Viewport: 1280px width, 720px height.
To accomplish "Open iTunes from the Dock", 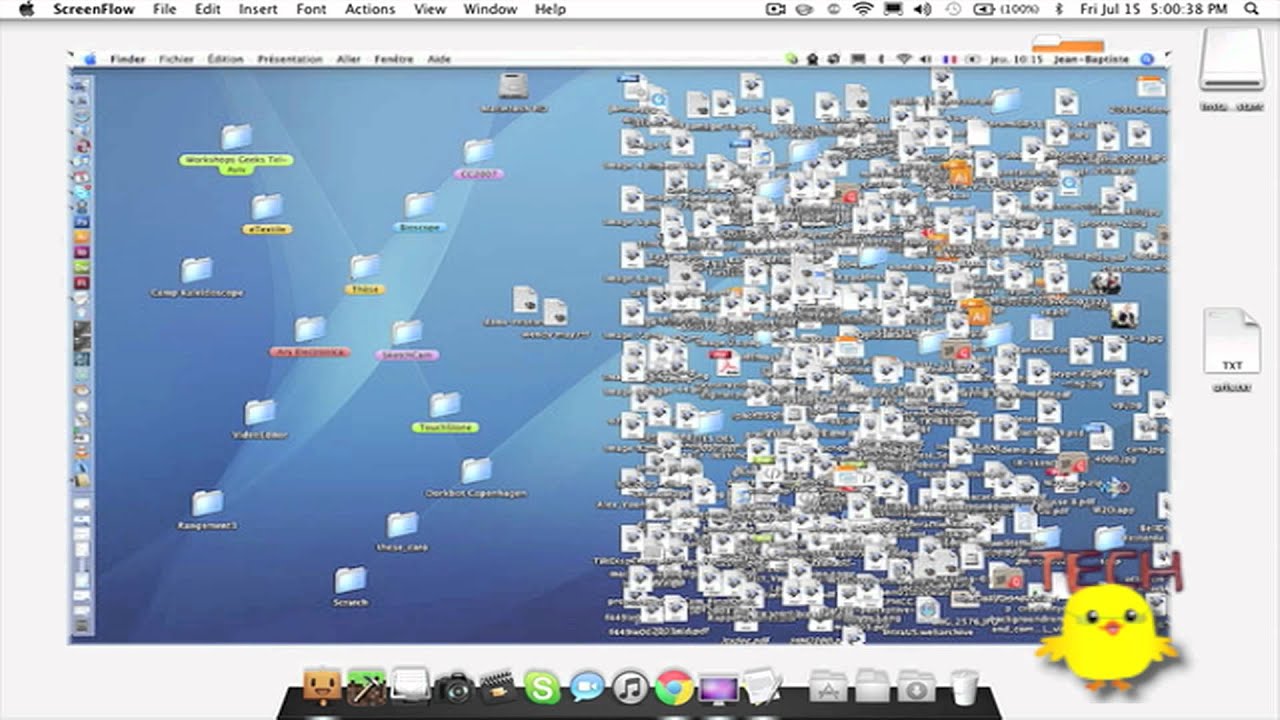I will [630, 687].
